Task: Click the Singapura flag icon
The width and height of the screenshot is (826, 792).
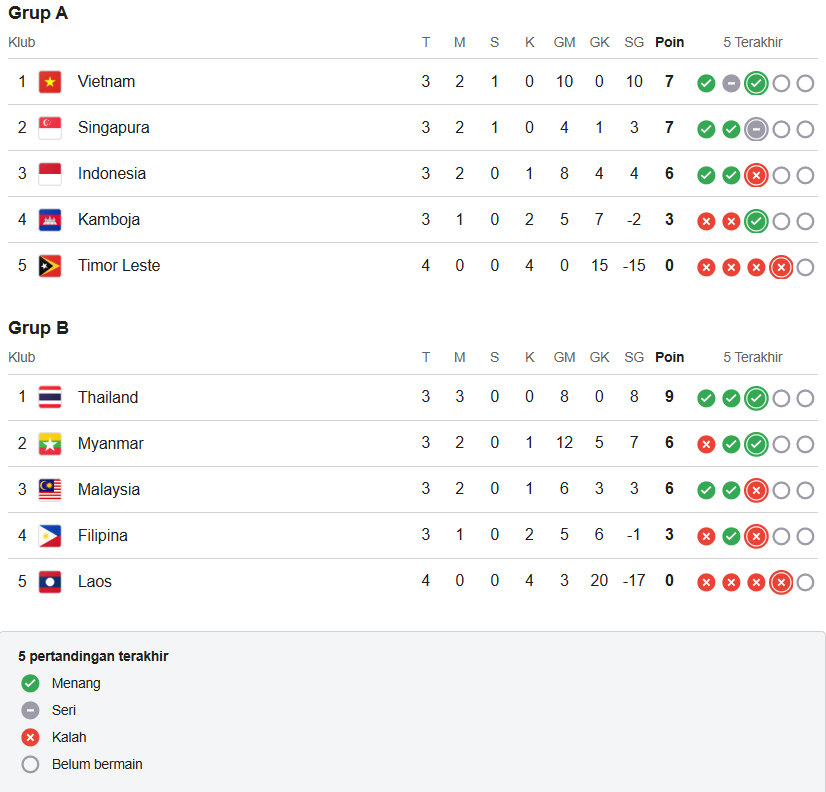Action: click(x=50, y=128)
